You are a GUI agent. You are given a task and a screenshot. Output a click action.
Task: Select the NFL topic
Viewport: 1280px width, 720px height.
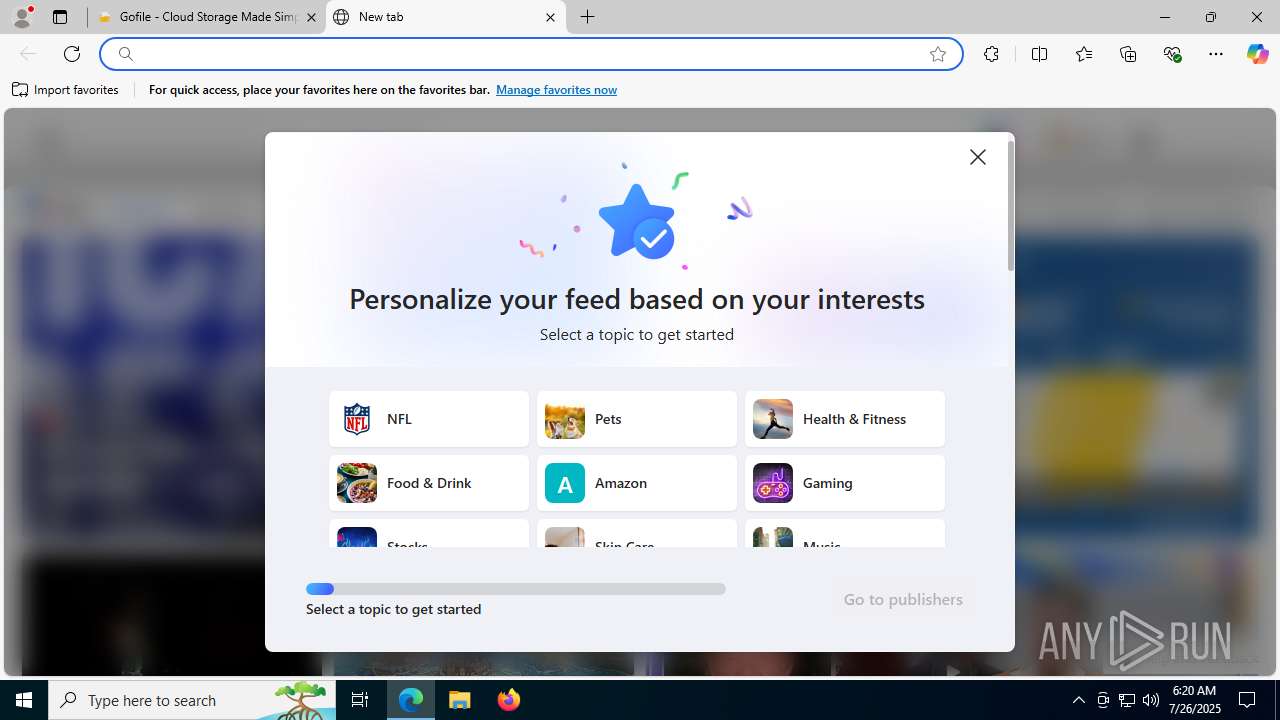(429, 419)
